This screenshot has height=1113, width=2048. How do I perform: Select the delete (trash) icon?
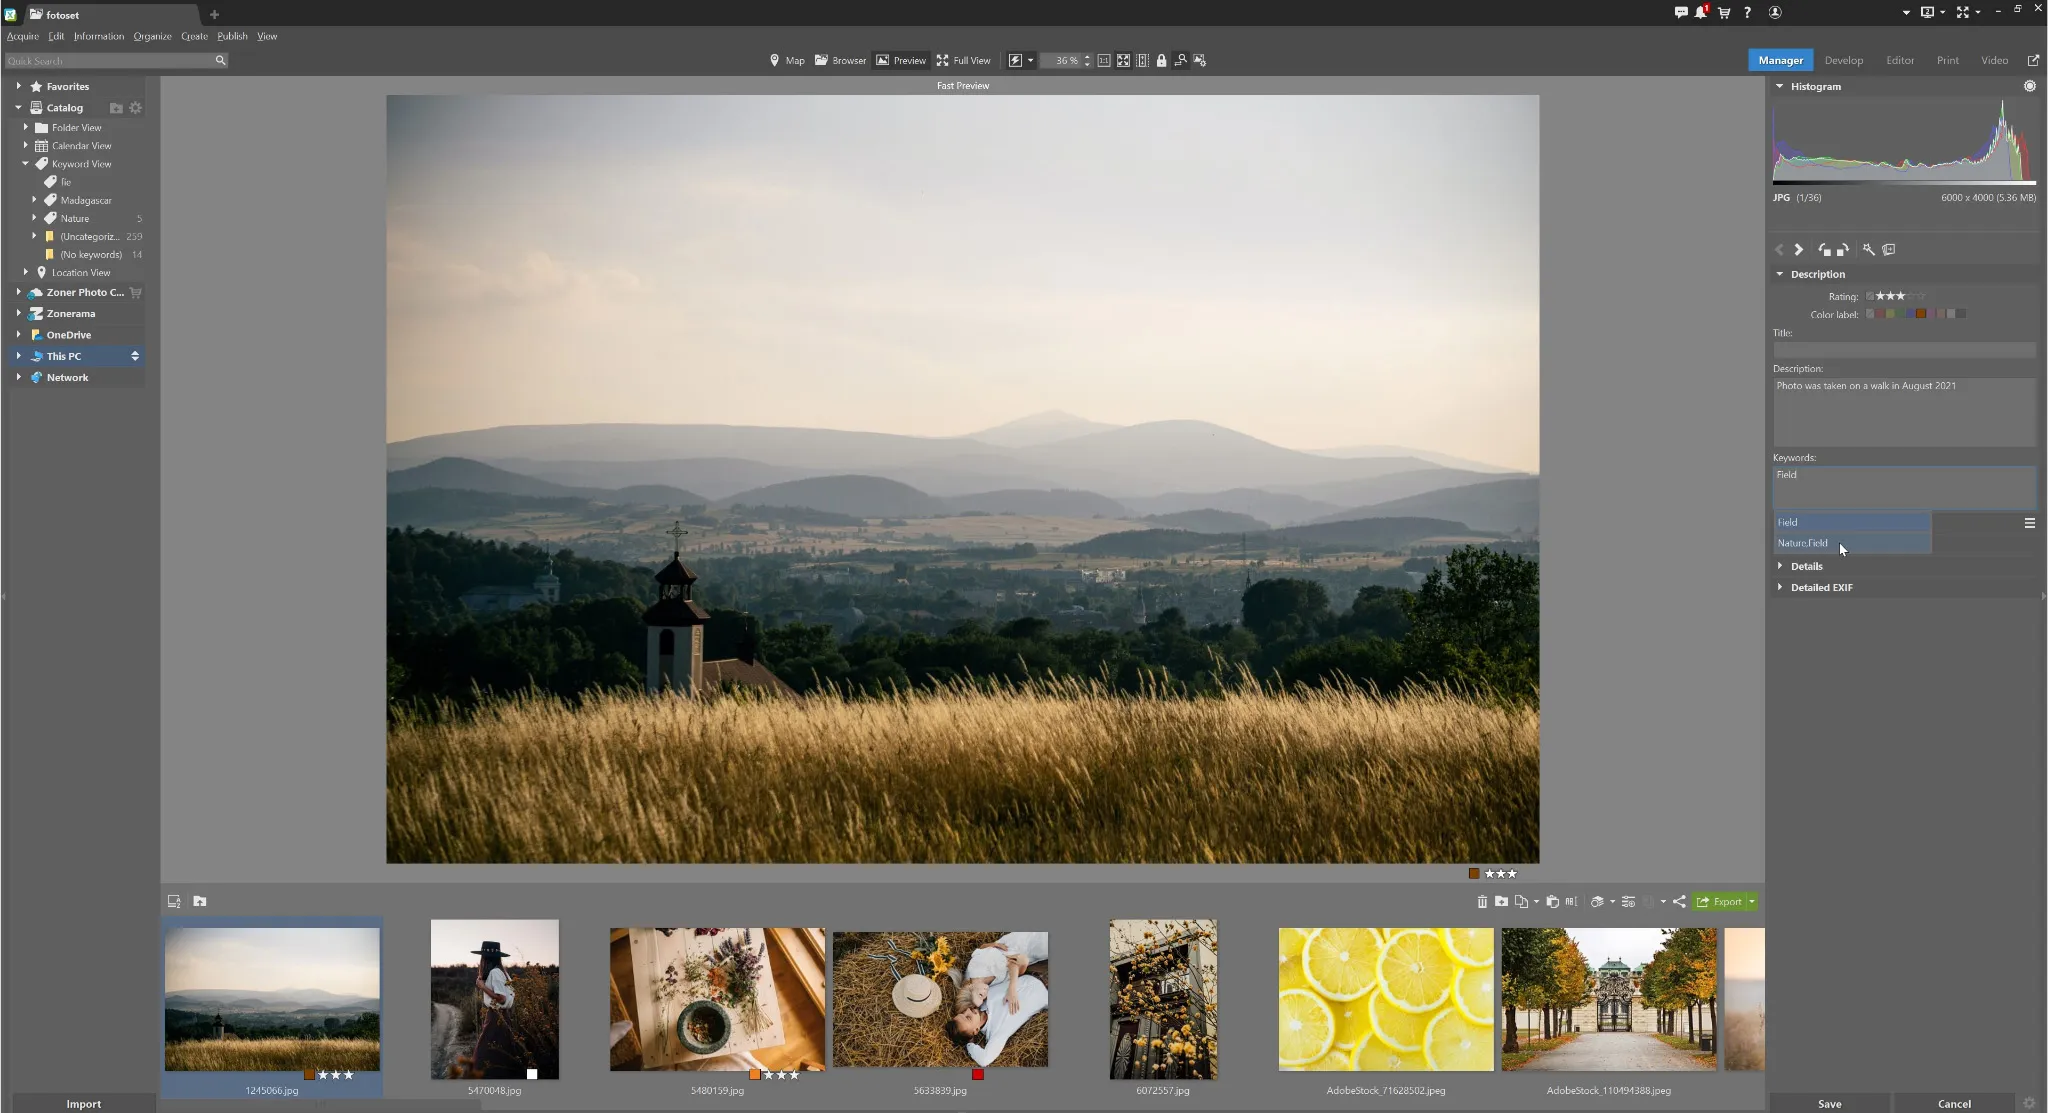pos(1483,901)
